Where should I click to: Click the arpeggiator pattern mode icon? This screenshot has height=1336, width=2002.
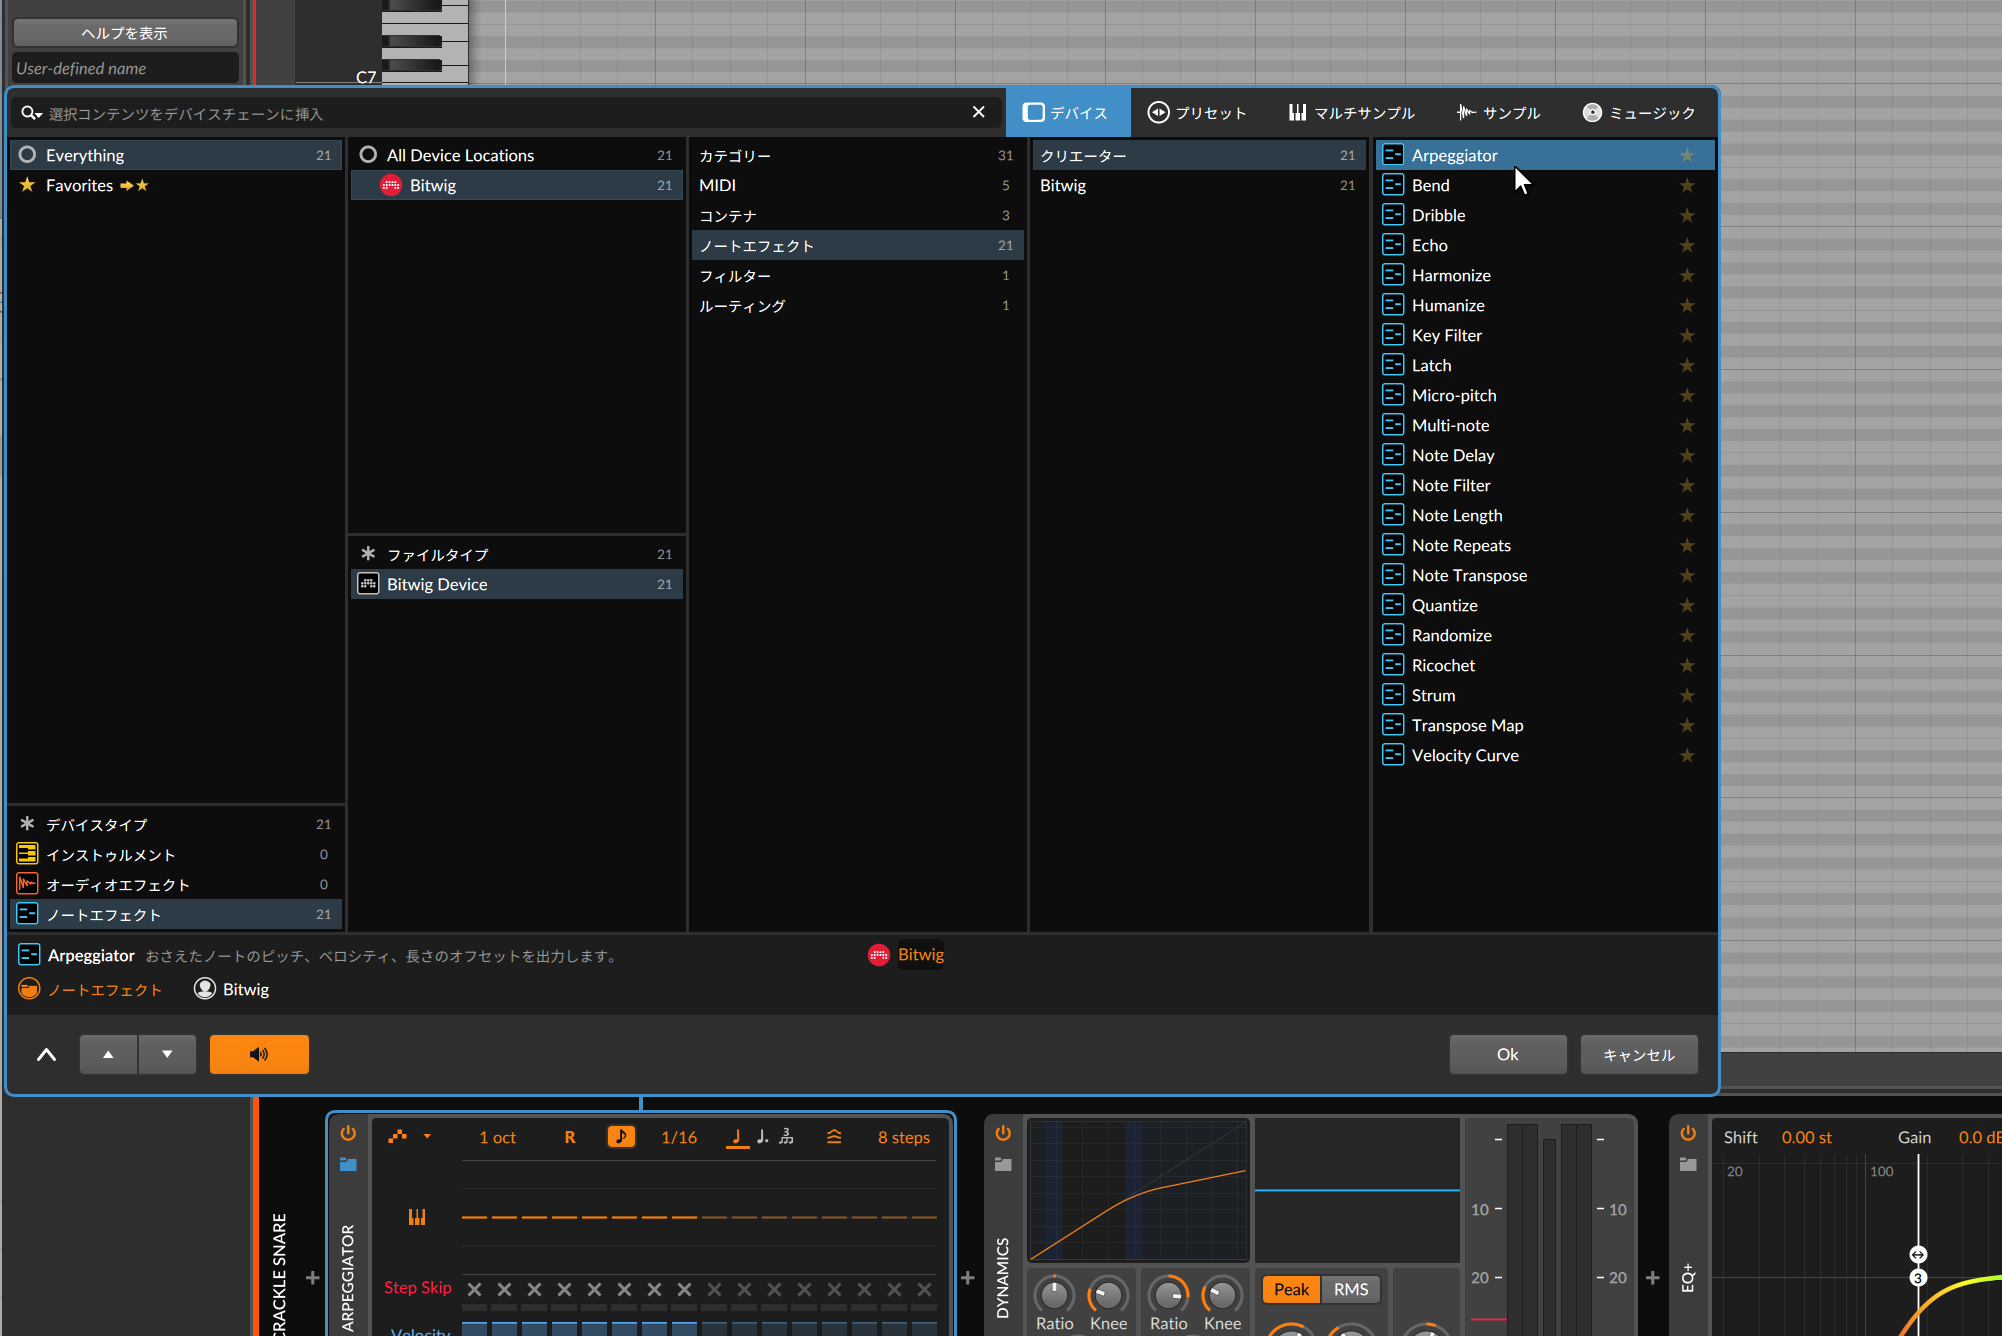398,1136
